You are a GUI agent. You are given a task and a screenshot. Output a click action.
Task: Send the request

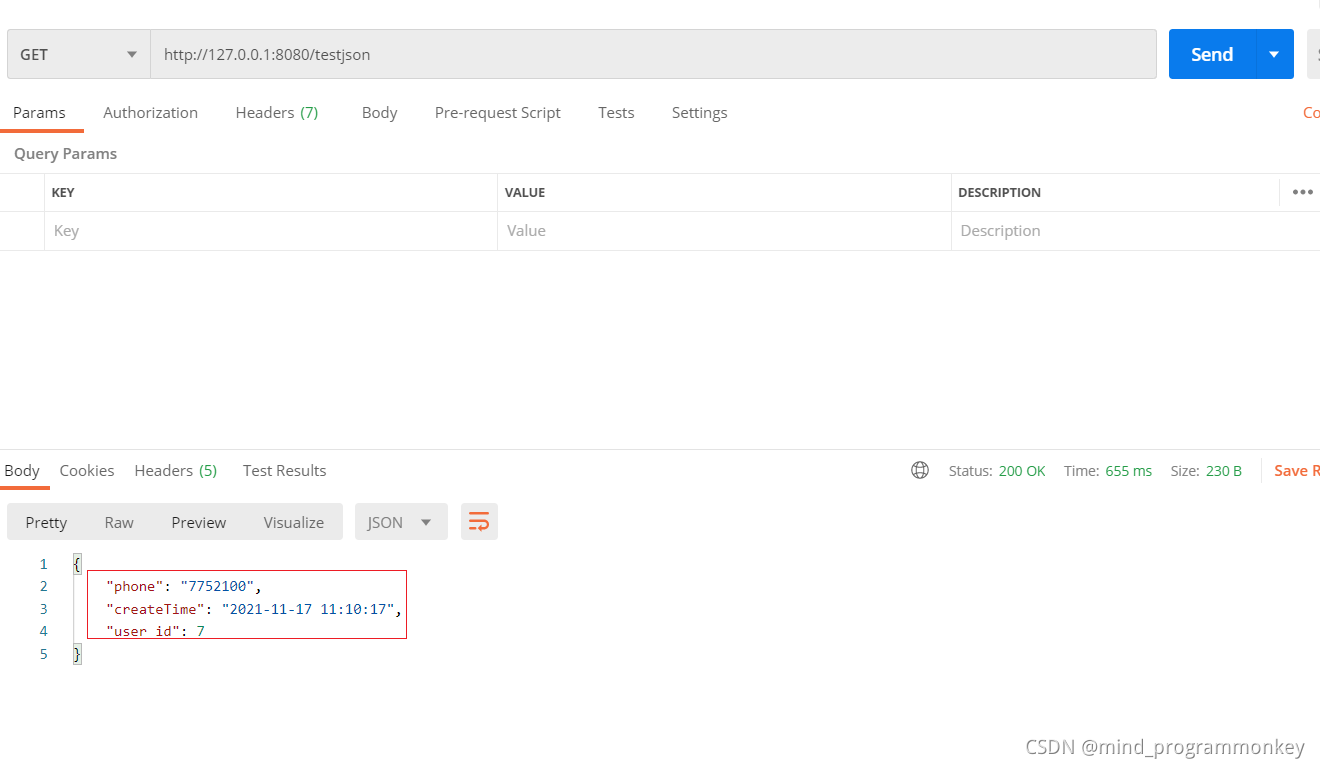click(1212, 54)
